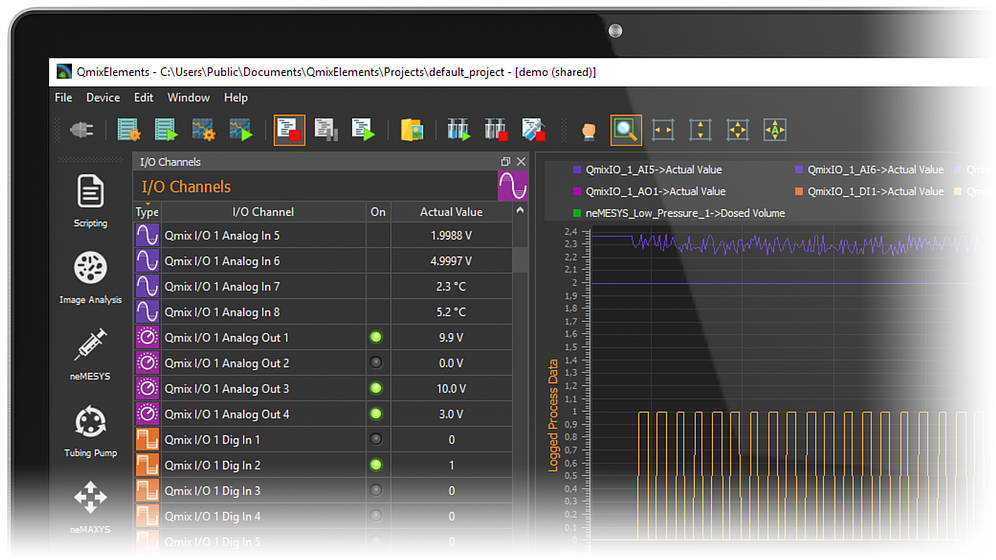This screenshot has width=996, height=560.
Task: Turn off Analog Out 1 channel LED
Action: coord(377,338)
